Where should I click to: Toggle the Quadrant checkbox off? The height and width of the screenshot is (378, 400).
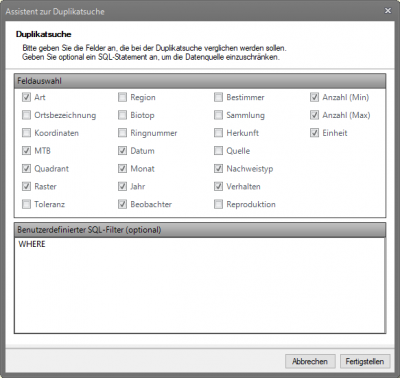26,169
